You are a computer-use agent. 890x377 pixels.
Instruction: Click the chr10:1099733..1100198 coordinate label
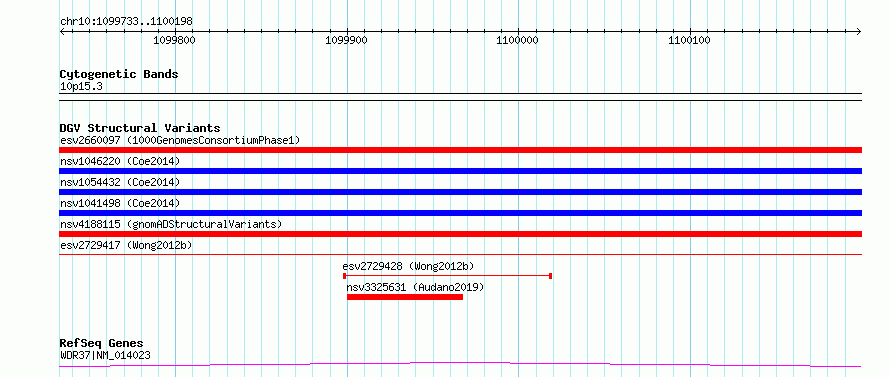126,22
